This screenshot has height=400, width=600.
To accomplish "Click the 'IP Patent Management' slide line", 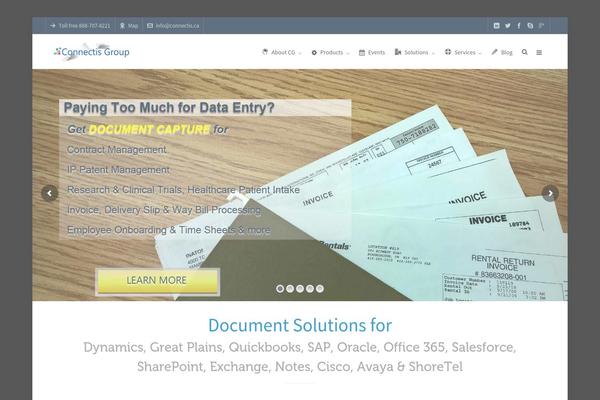I will [x=118, y=170].
